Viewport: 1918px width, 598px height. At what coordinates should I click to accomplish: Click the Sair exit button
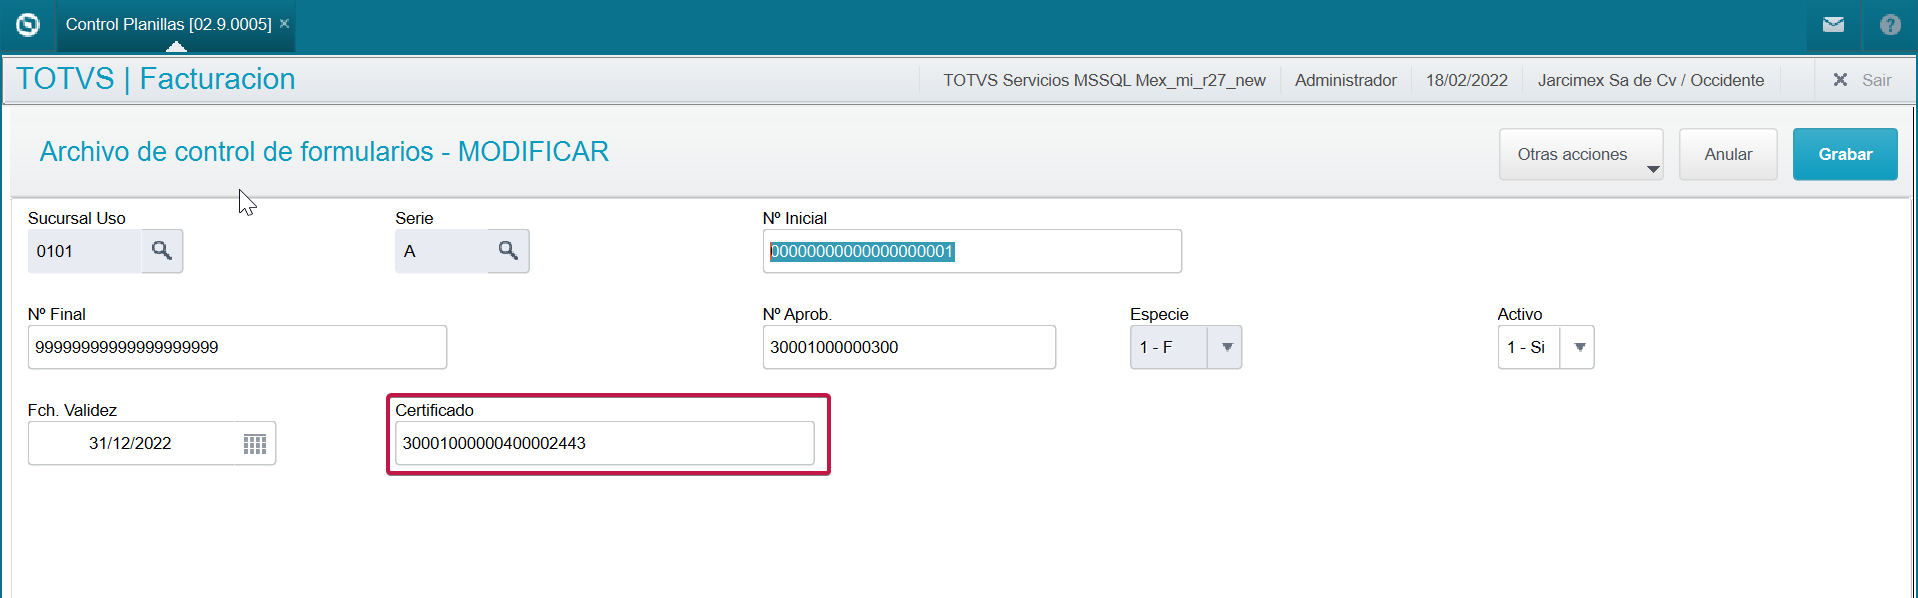point(1862,80)
